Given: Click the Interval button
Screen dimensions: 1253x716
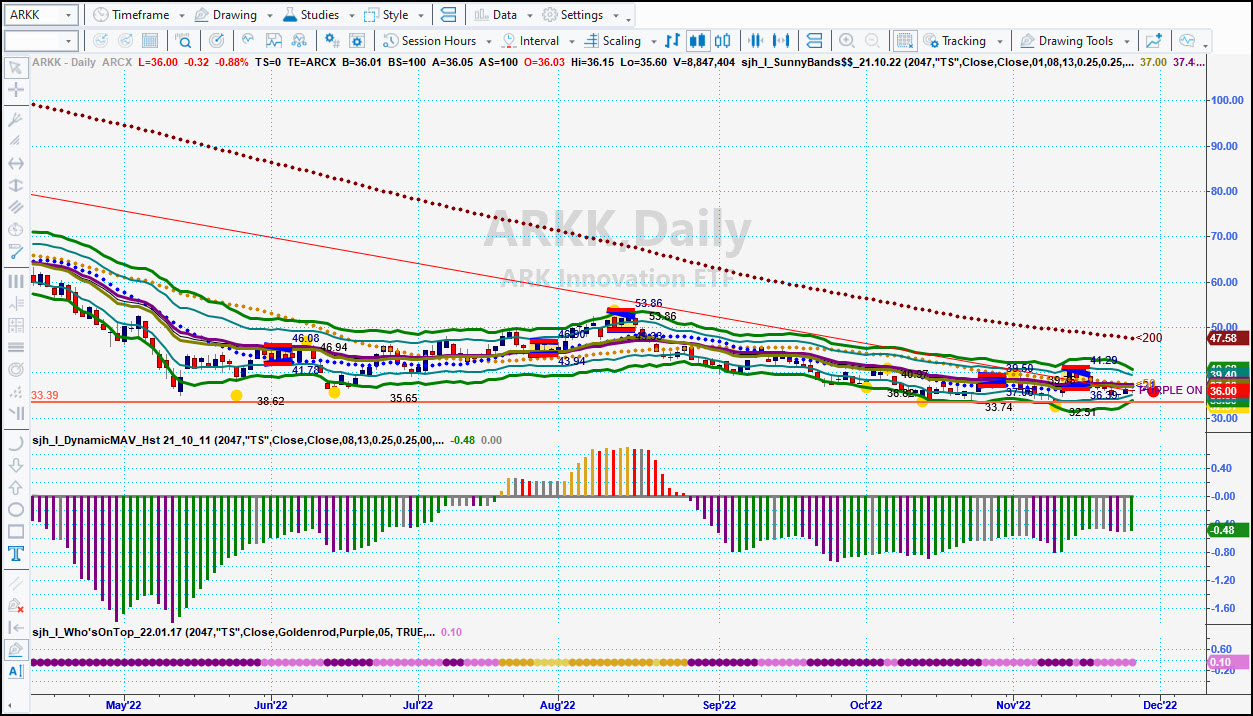Looking at the screenshot, I should pos(531,41).
